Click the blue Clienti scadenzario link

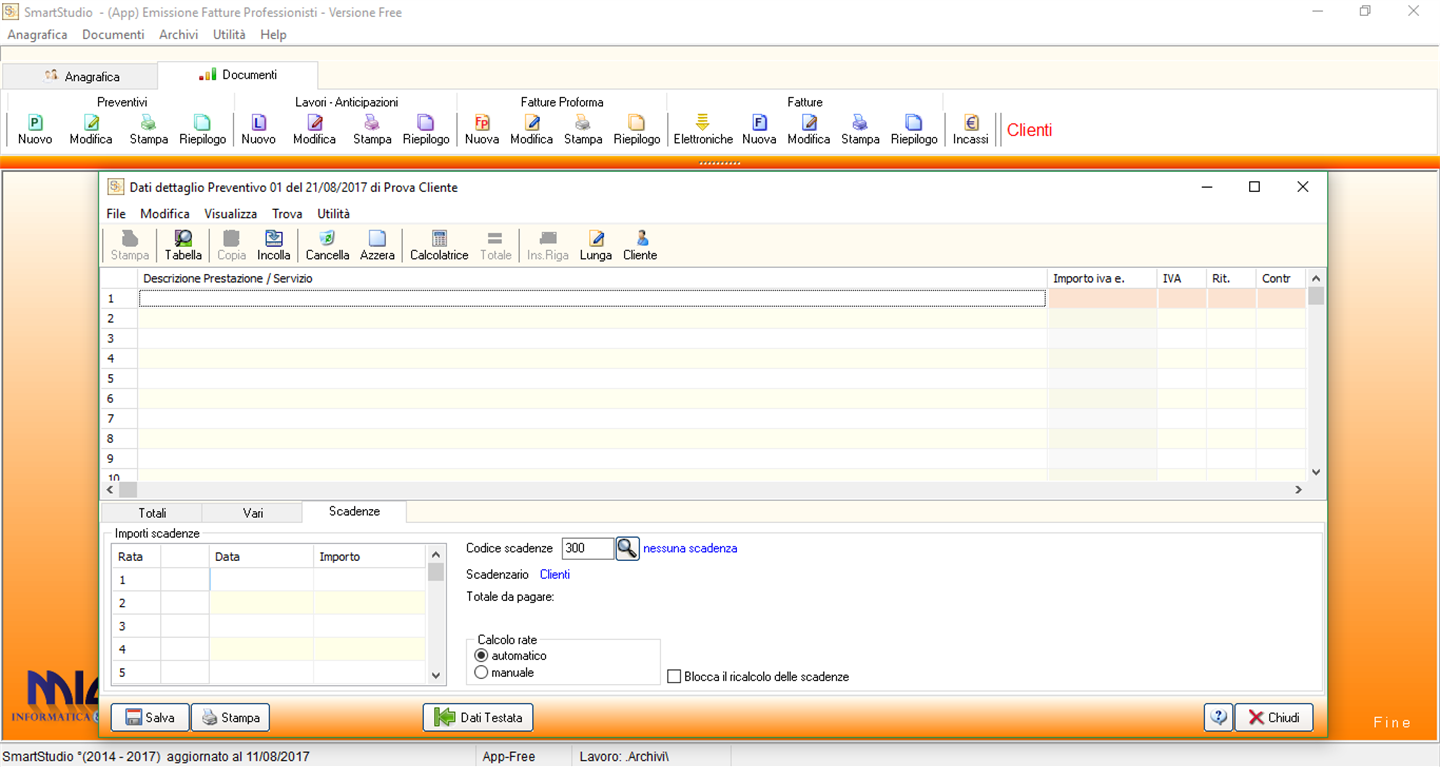click(x=555, y=574)
